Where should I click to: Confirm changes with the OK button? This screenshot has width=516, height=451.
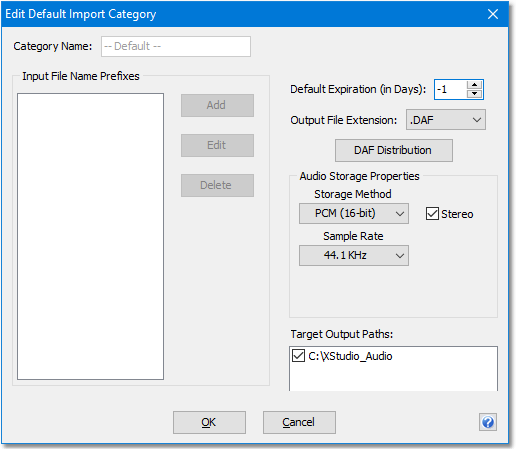pyautogui.click(x=209, y=422)
